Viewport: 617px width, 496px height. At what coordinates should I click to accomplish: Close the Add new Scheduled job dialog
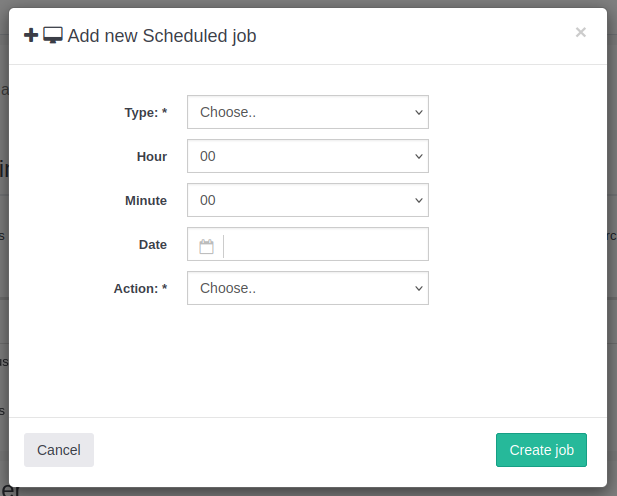(580, 32)
